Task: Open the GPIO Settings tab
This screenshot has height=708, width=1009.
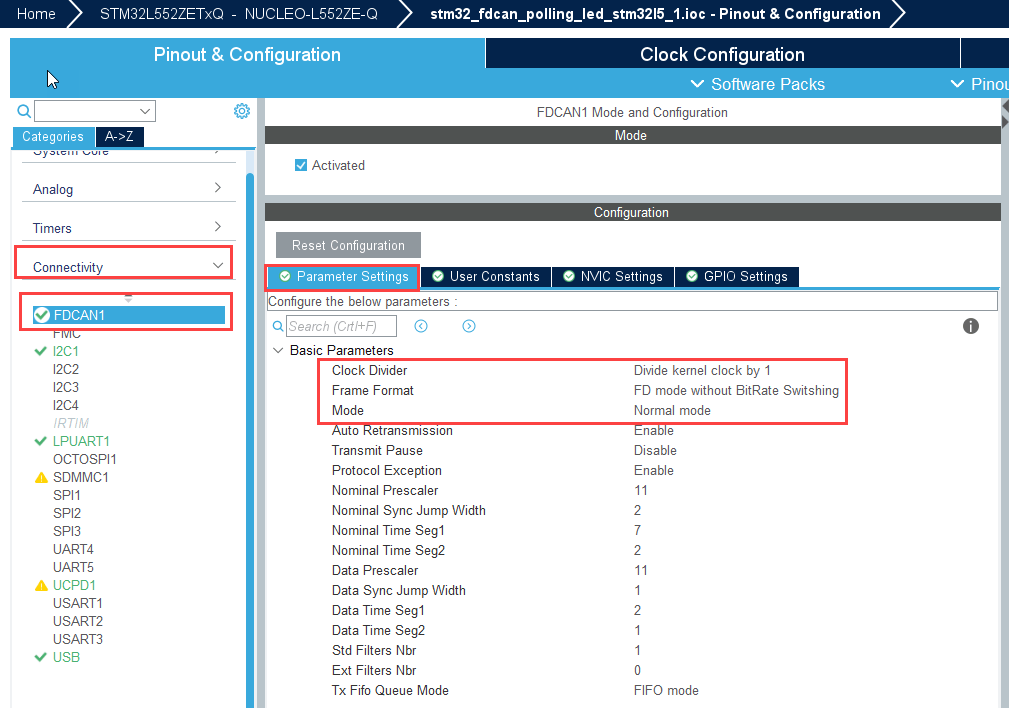Action: (737, 277)
